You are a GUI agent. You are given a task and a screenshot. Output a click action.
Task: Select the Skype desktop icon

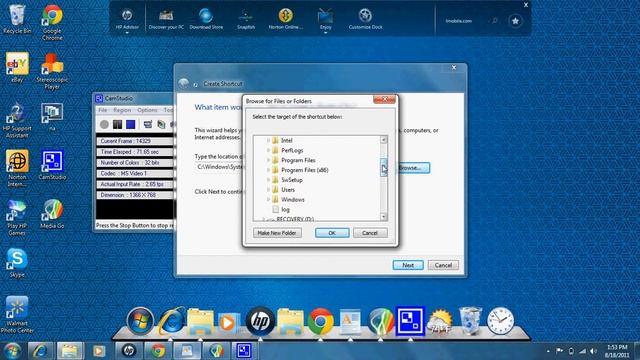17,262
